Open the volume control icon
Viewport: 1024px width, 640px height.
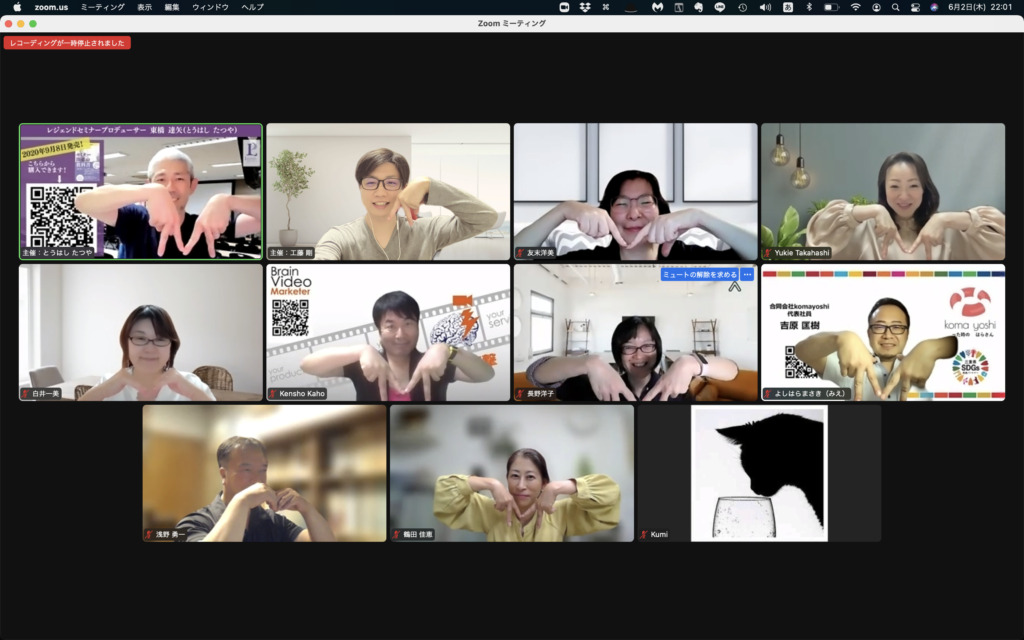point(765,7)
